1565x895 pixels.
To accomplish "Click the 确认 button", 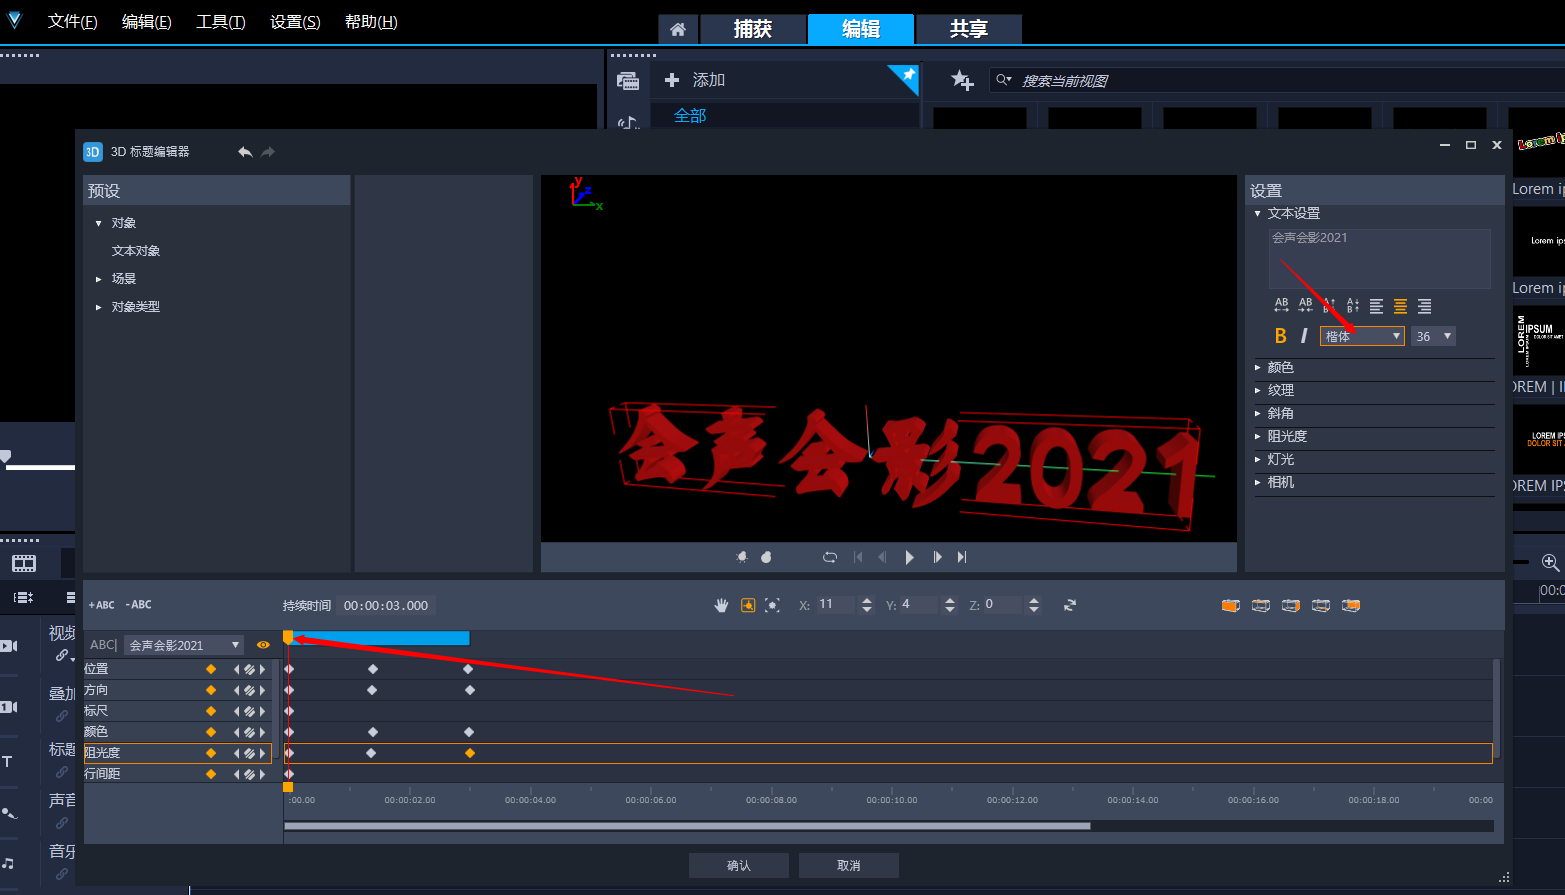I will tap(738, 865).
